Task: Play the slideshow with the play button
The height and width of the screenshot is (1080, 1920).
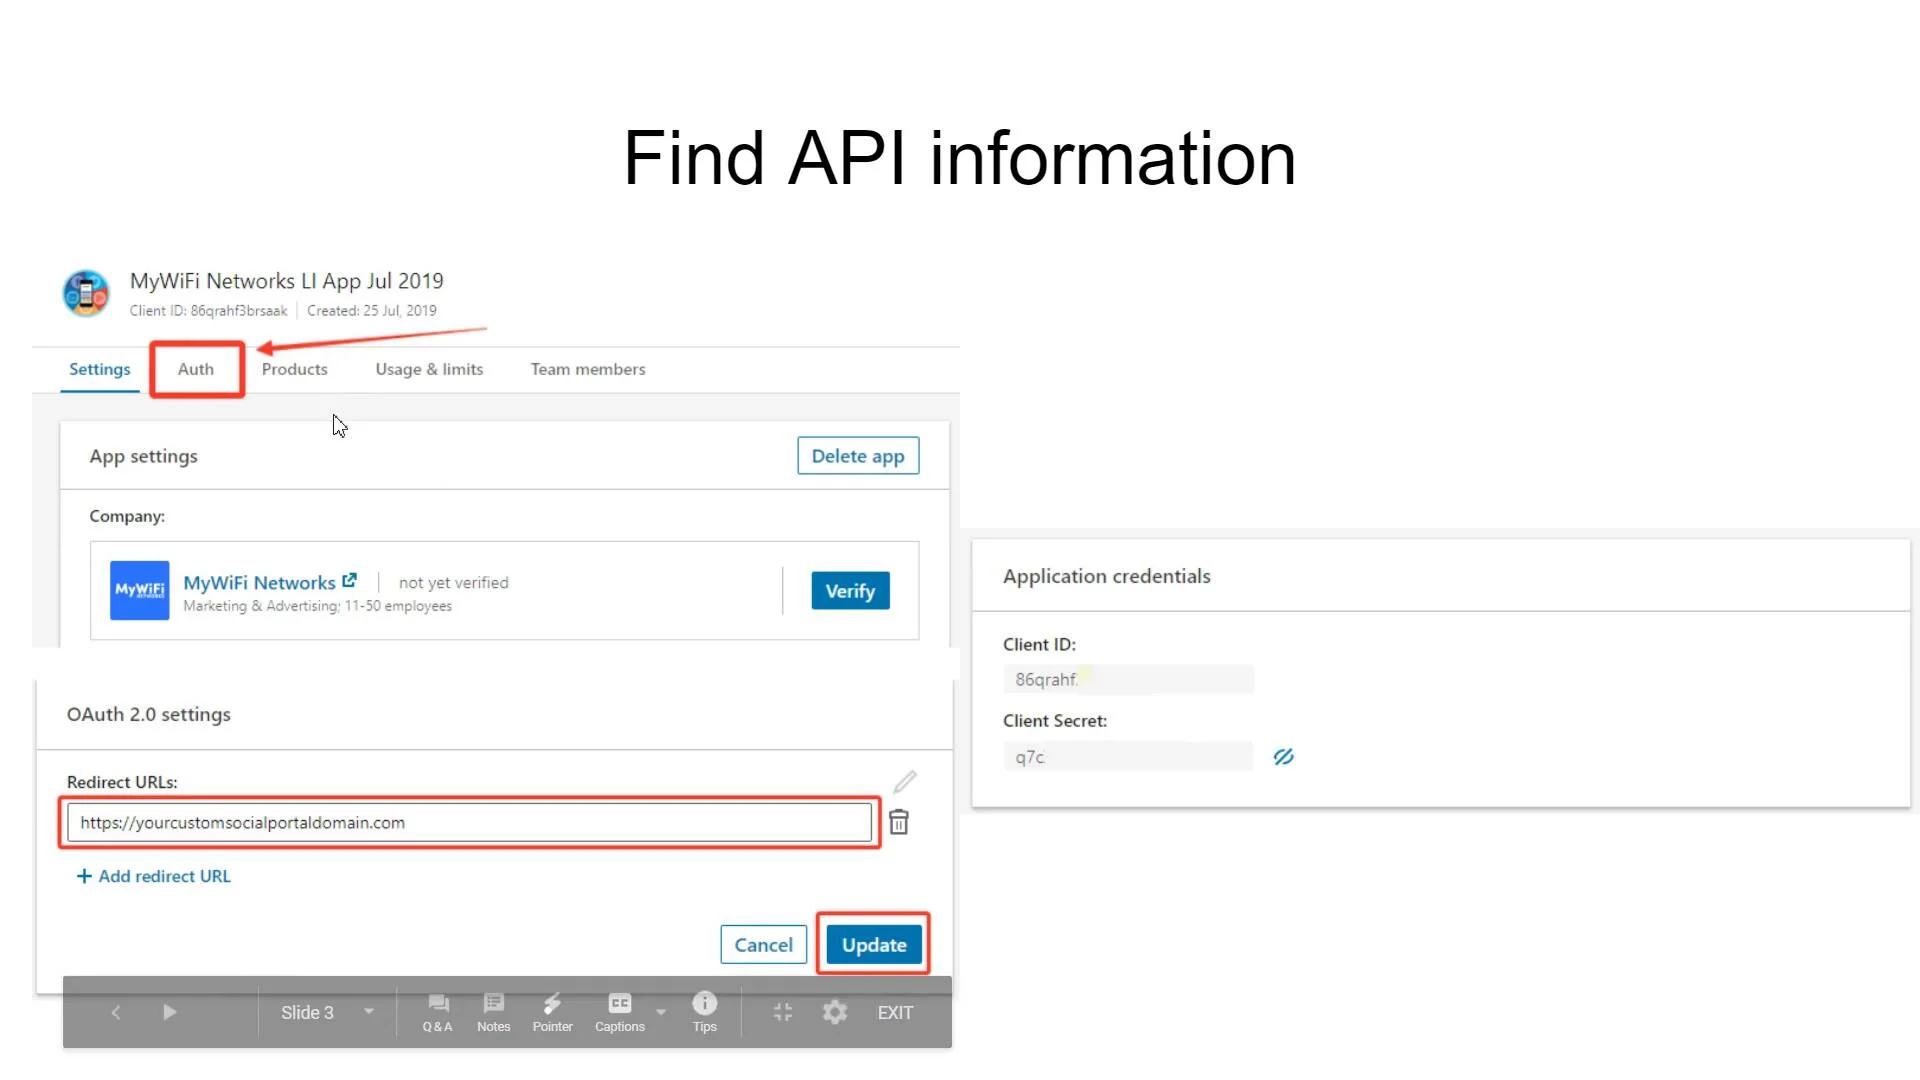Action: click(169, 1012)
